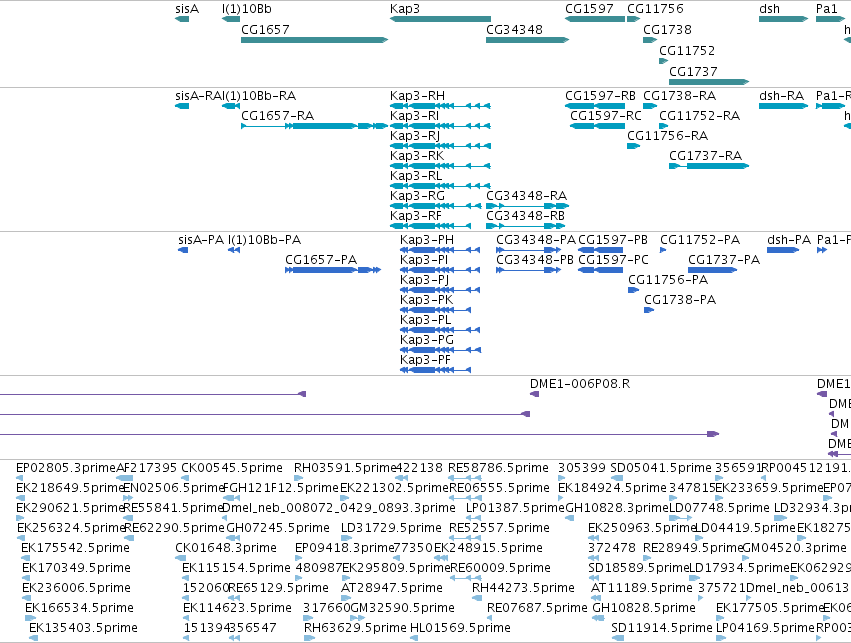
Task: Click the CG1597-PB protein label
Action: (613, 240)
